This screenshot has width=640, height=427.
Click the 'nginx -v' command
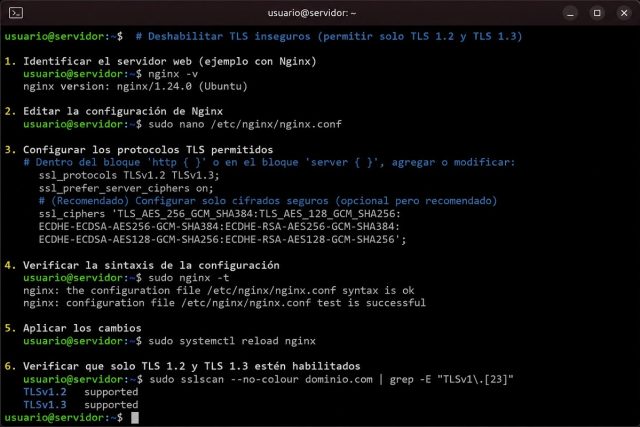pos(173,74)
